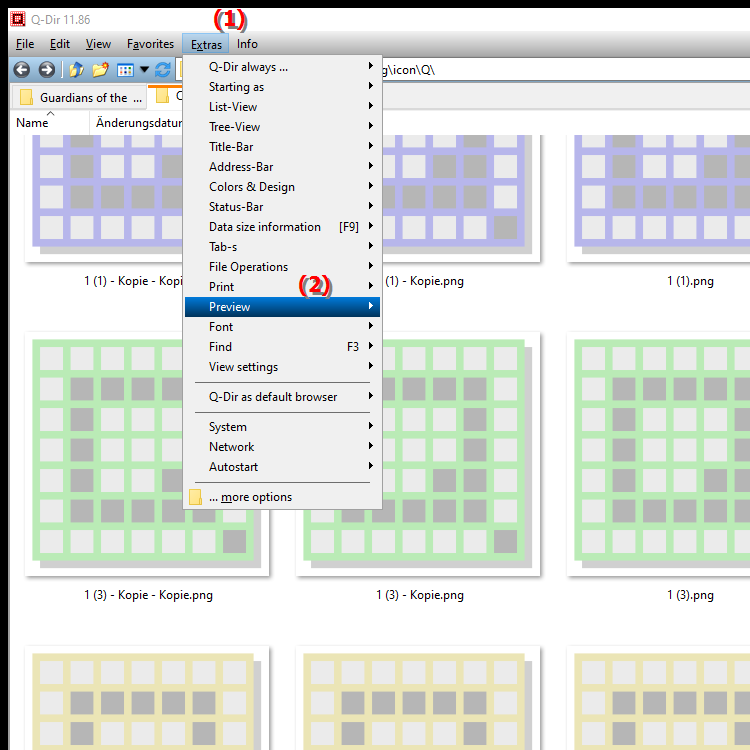
Task: Open the Print submenu
Action: [x=282, y=287]
